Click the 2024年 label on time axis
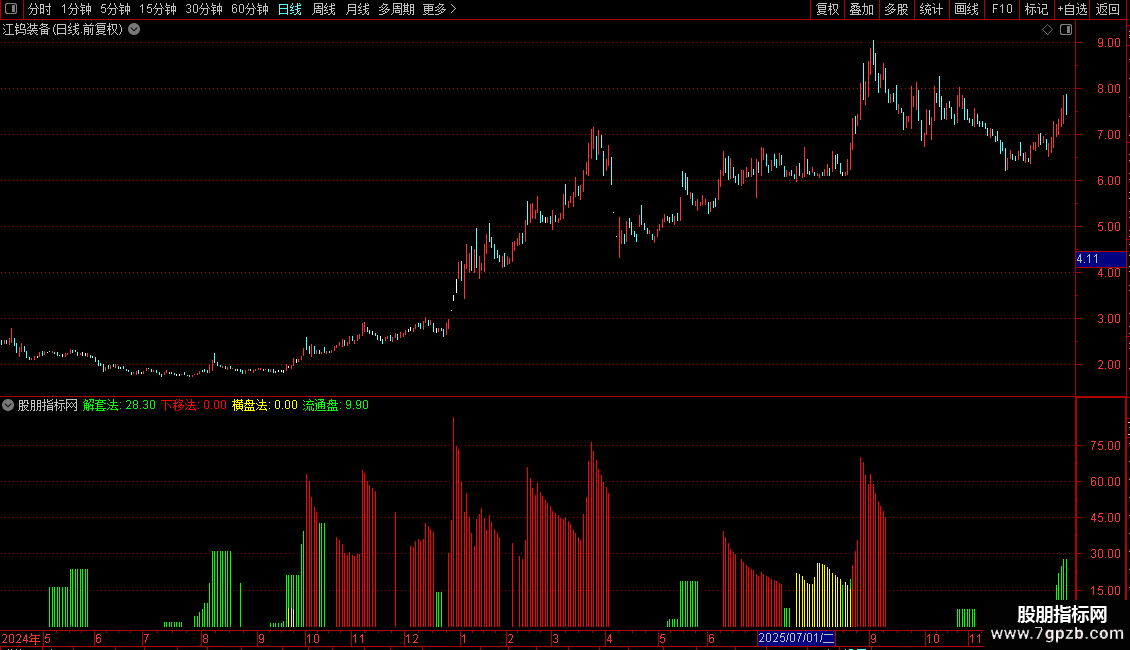This screenshot has height=650, width=1130. coord(21,638)
